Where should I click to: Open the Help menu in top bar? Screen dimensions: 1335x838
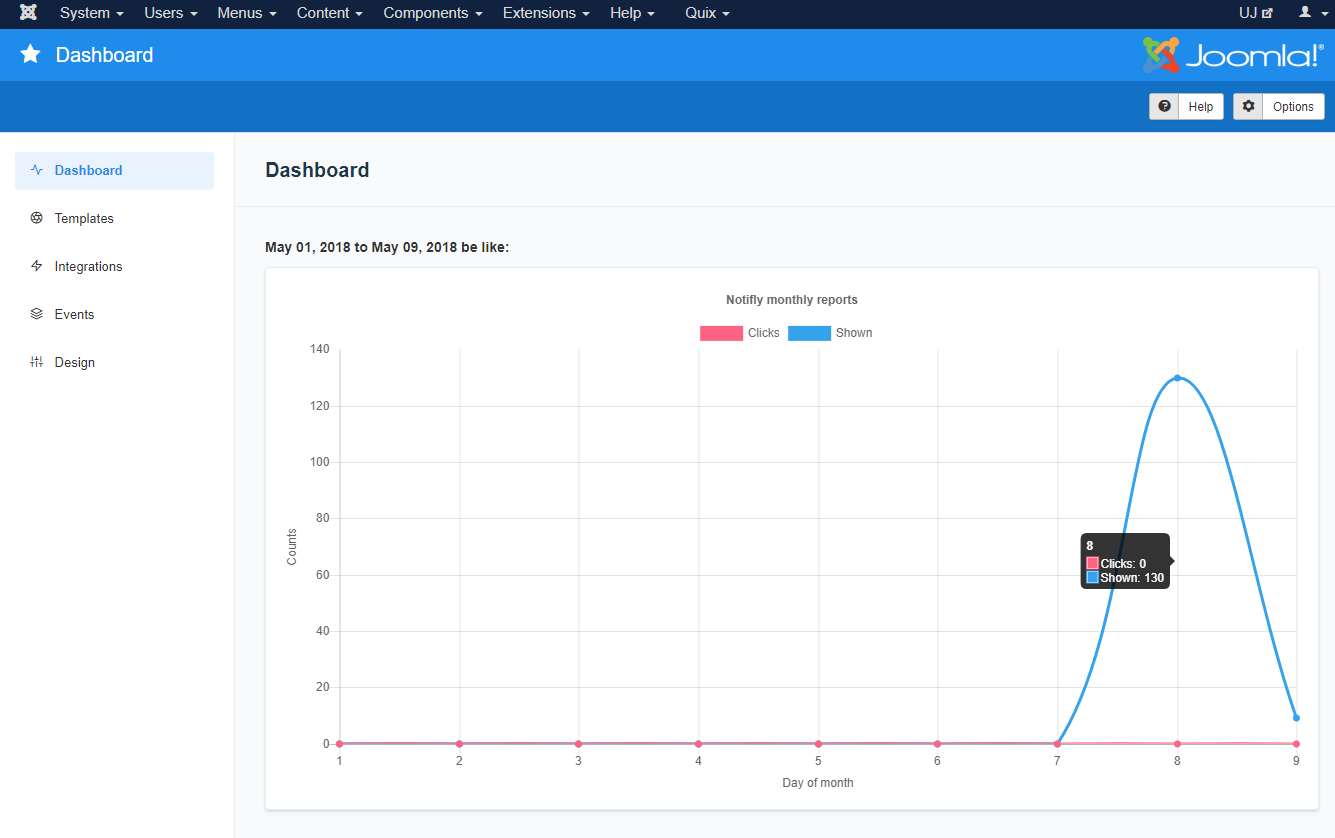tap(632, 13)
